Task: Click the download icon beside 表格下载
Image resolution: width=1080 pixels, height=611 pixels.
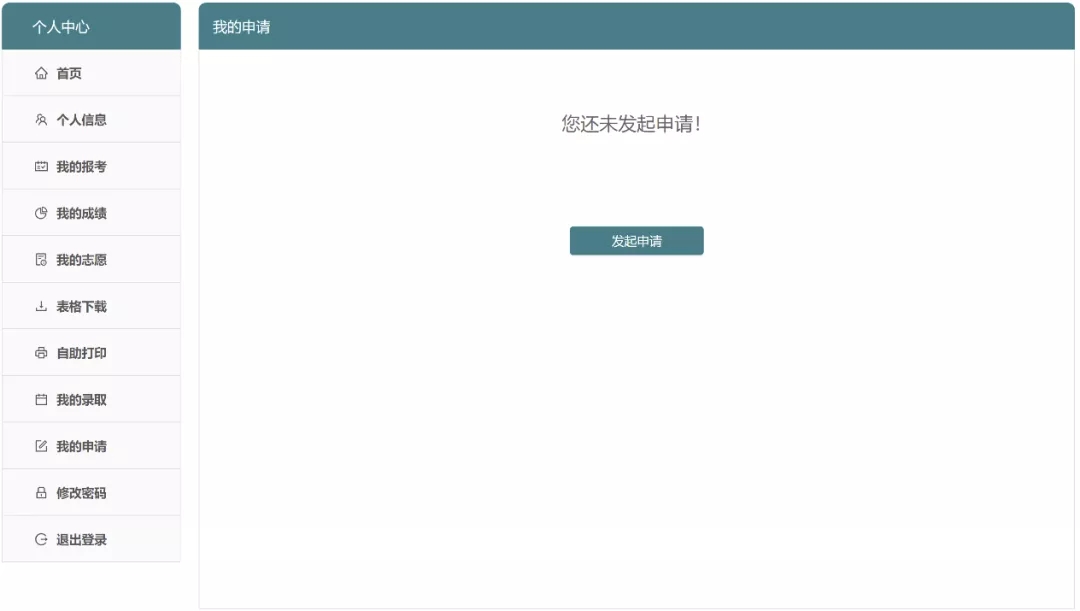Action: click(x=40, y=305)
